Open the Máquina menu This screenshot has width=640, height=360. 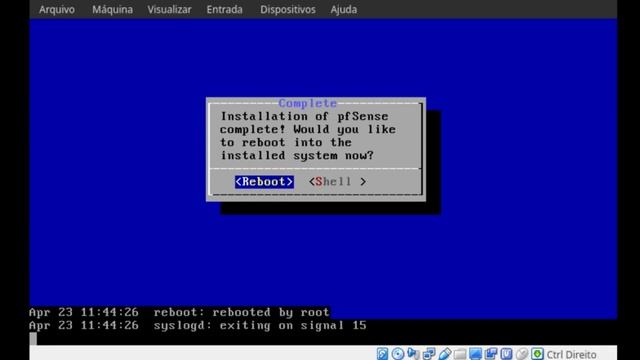[x=112, y=9]
